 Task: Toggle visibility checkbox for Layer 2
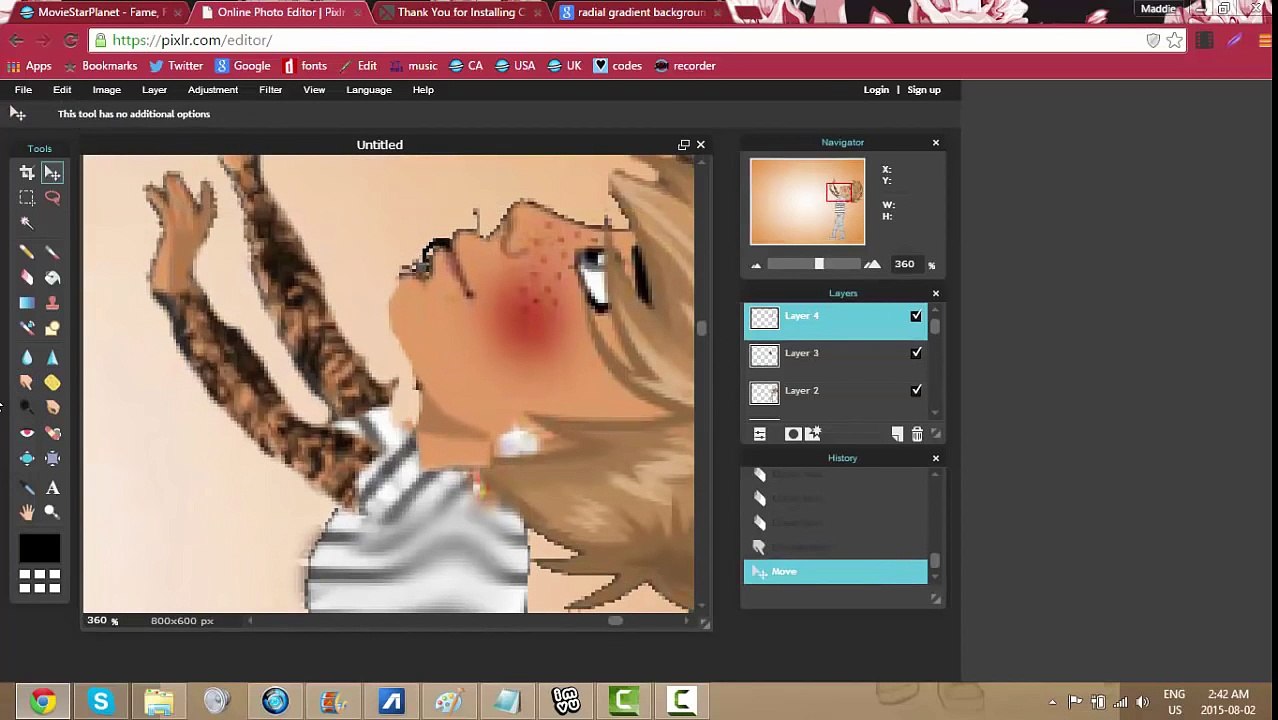point(916,390)
